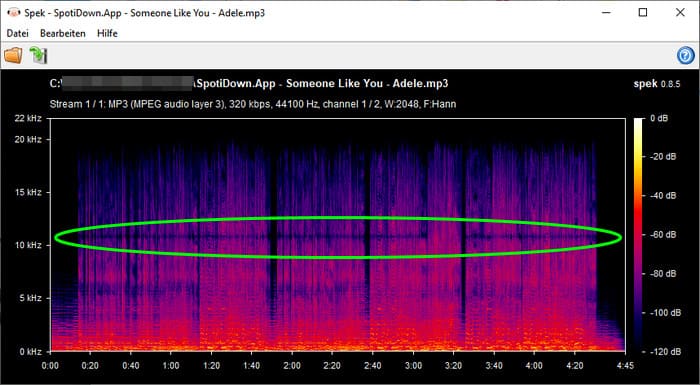This screenshot has width=700, height=385.
Task: Click the '10 kHz' frequency axis label
Action: pos(28,245)
